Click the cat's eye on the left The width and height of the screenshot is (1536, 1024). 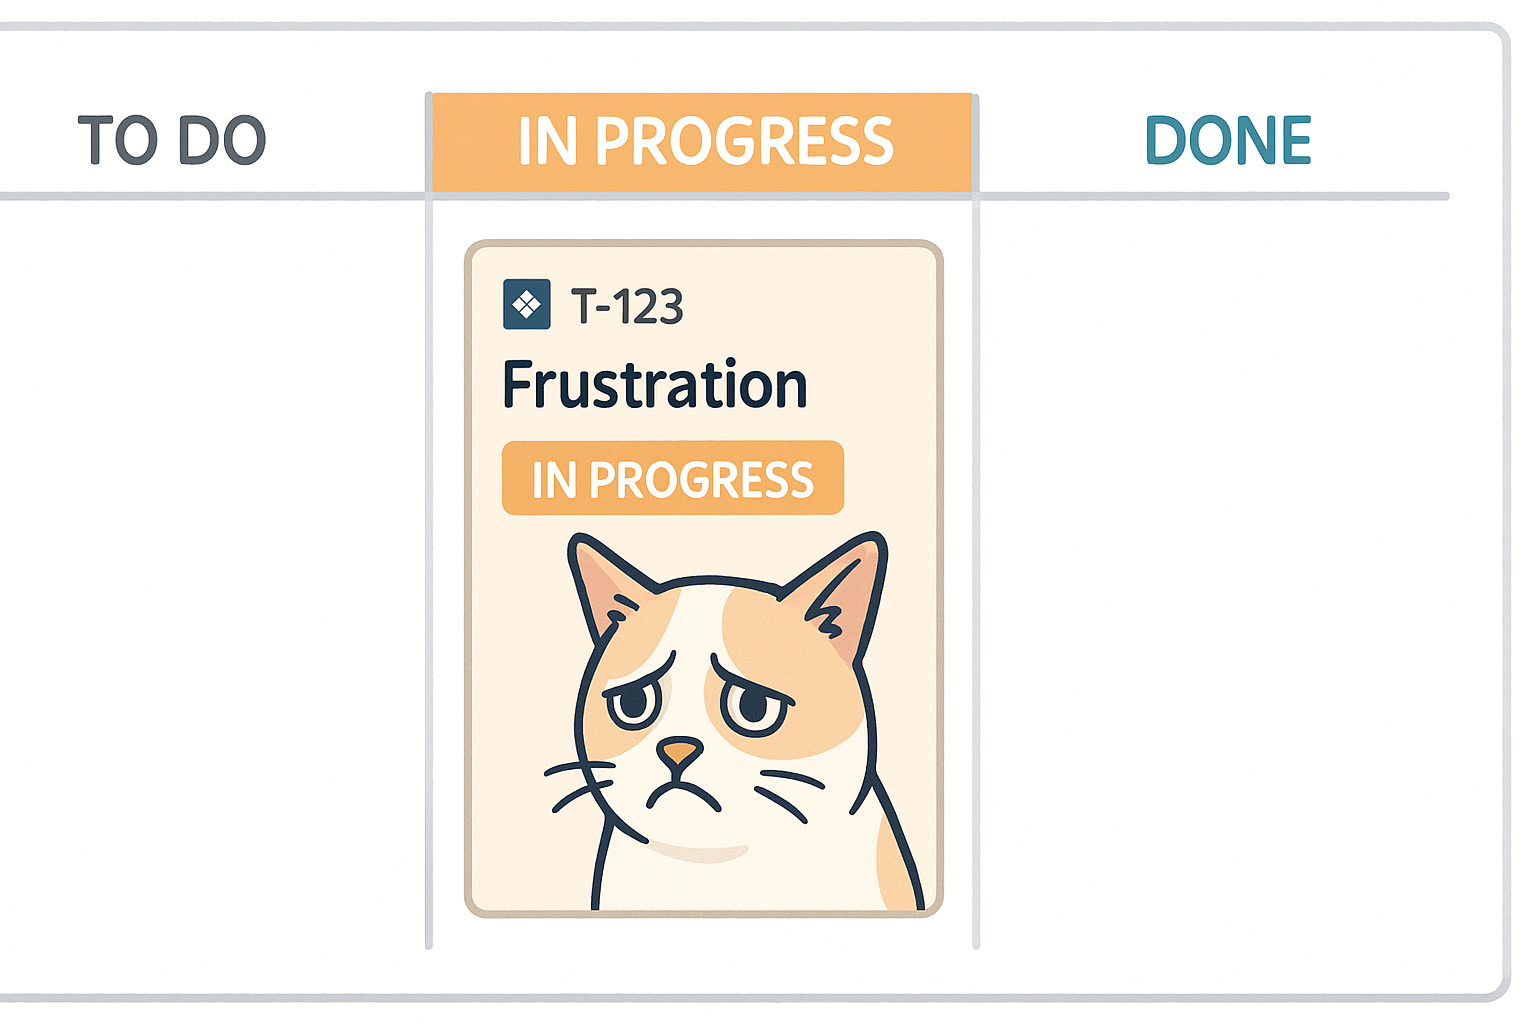pos(633,704)
